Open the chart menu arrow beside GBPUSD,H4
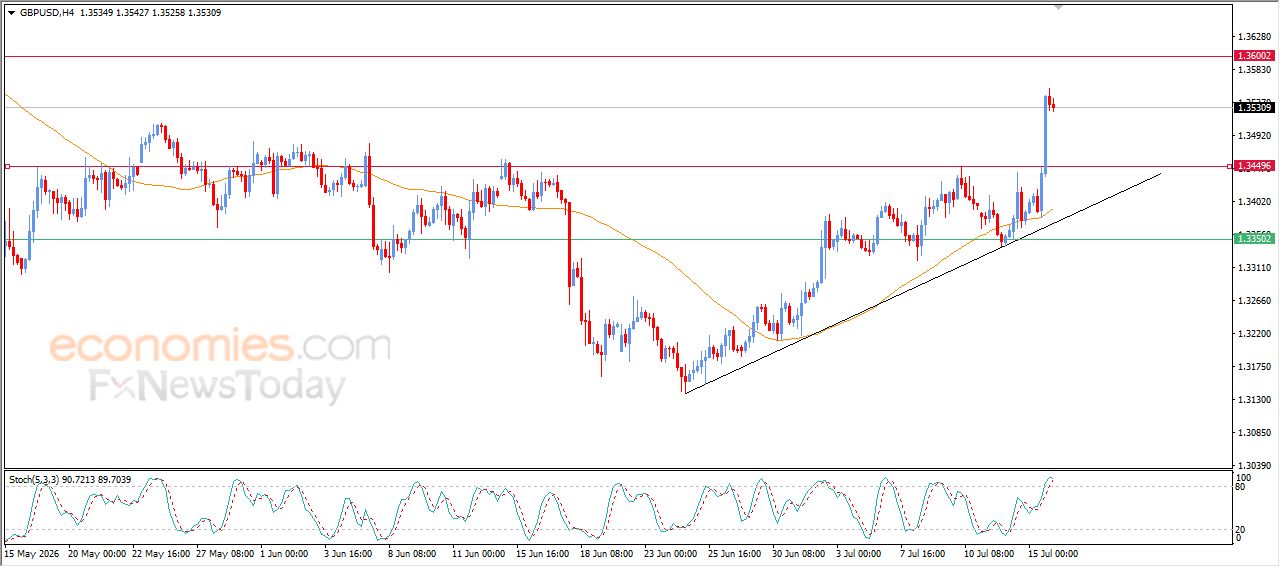 point(12,13)
